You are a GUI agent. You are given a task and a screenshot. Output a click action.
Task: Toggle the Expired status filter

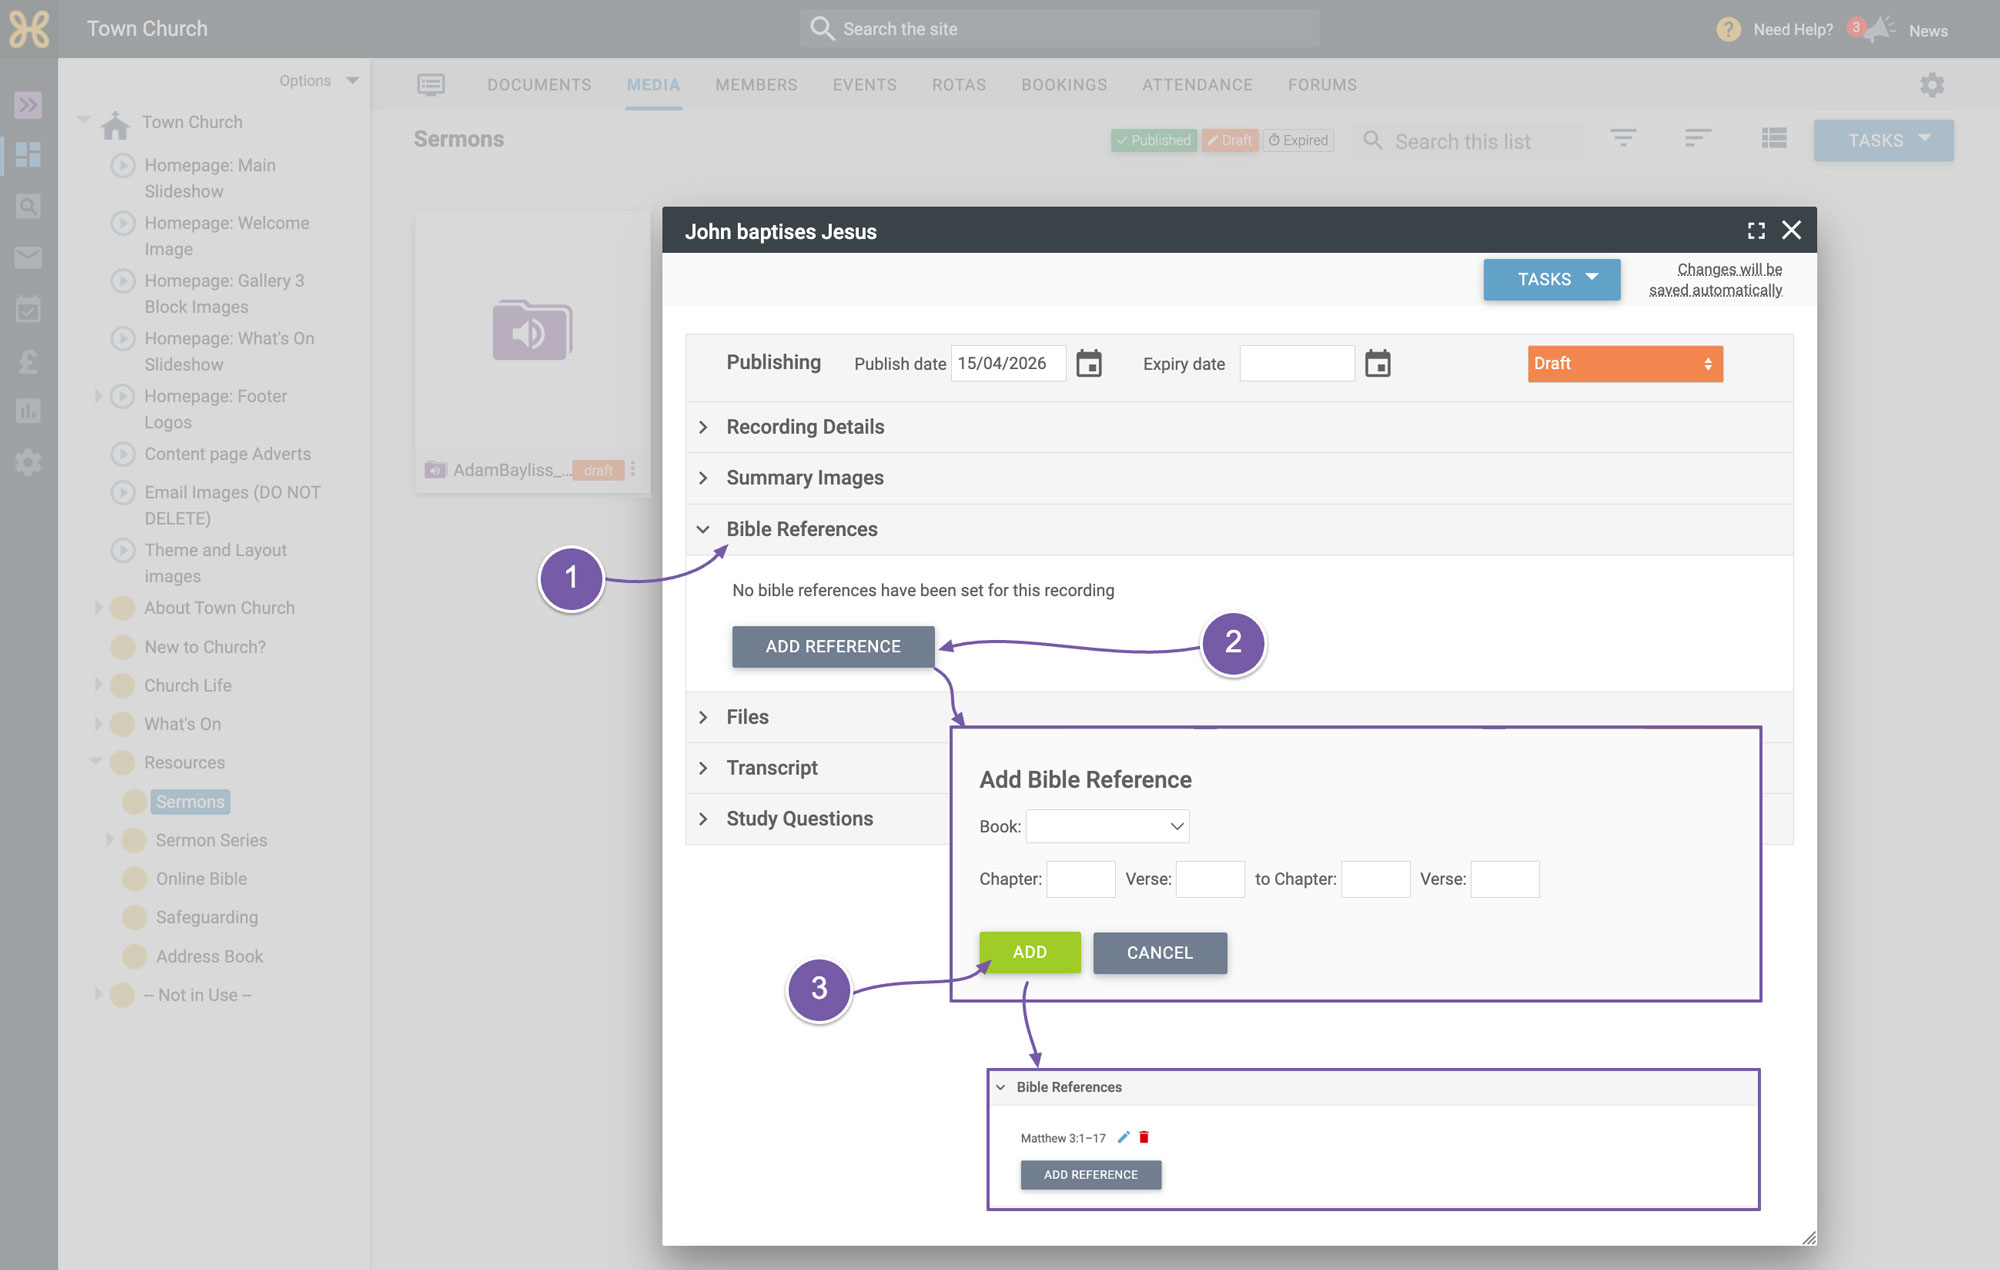[x=1298, y=140]
